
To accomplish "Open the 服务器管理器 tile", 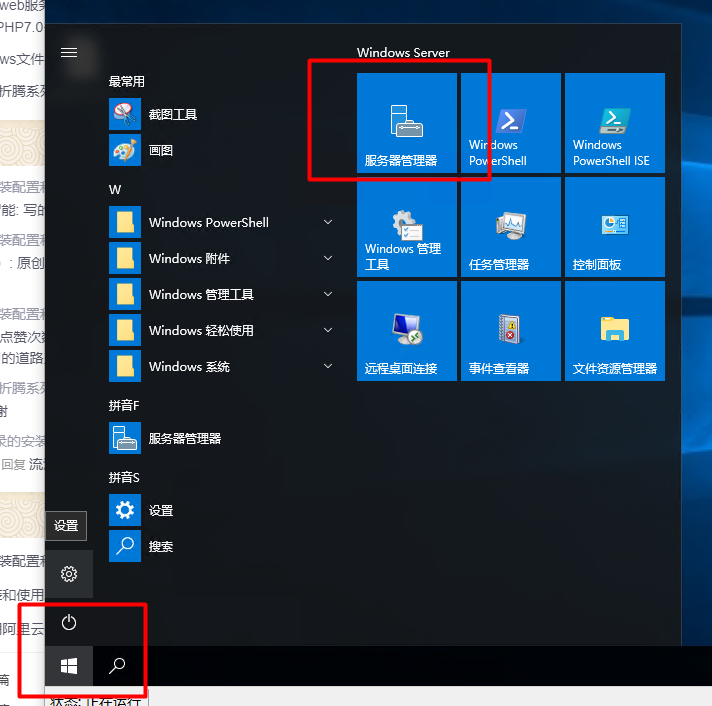I will point(406,123).
